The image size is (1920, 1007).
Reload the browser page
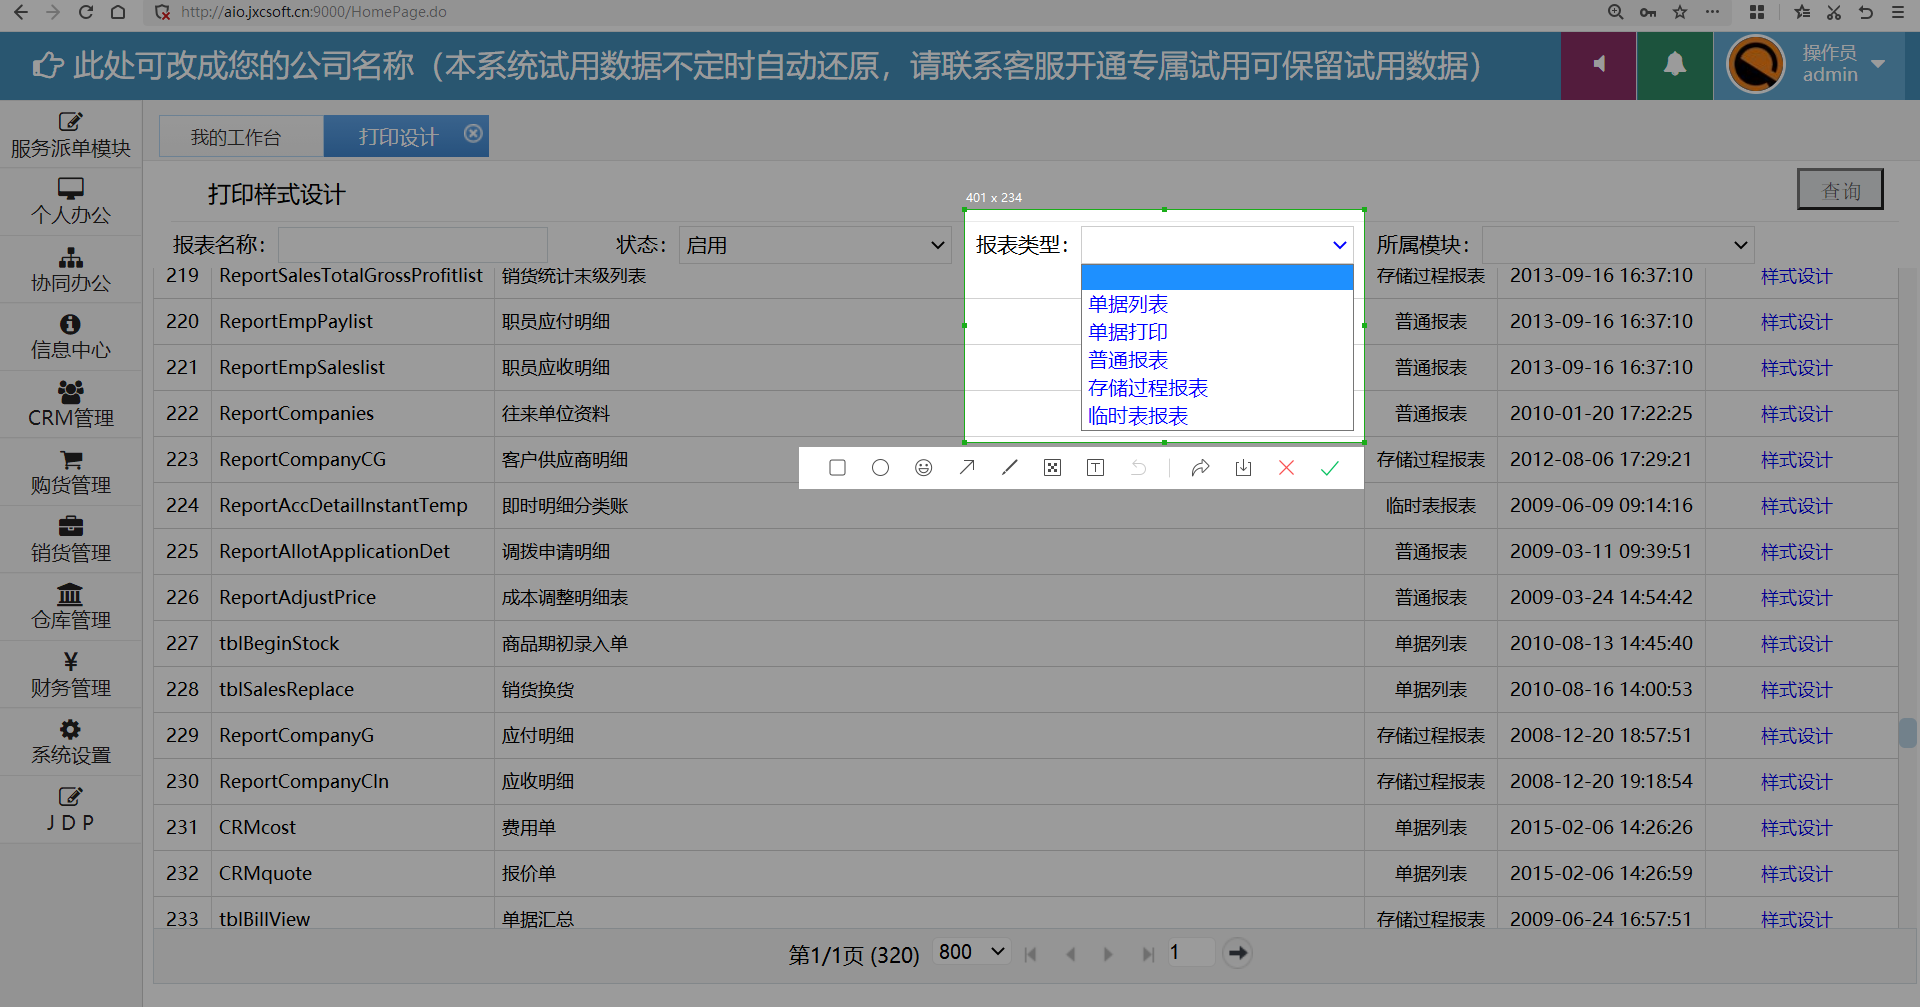click(x=86, y=12)
